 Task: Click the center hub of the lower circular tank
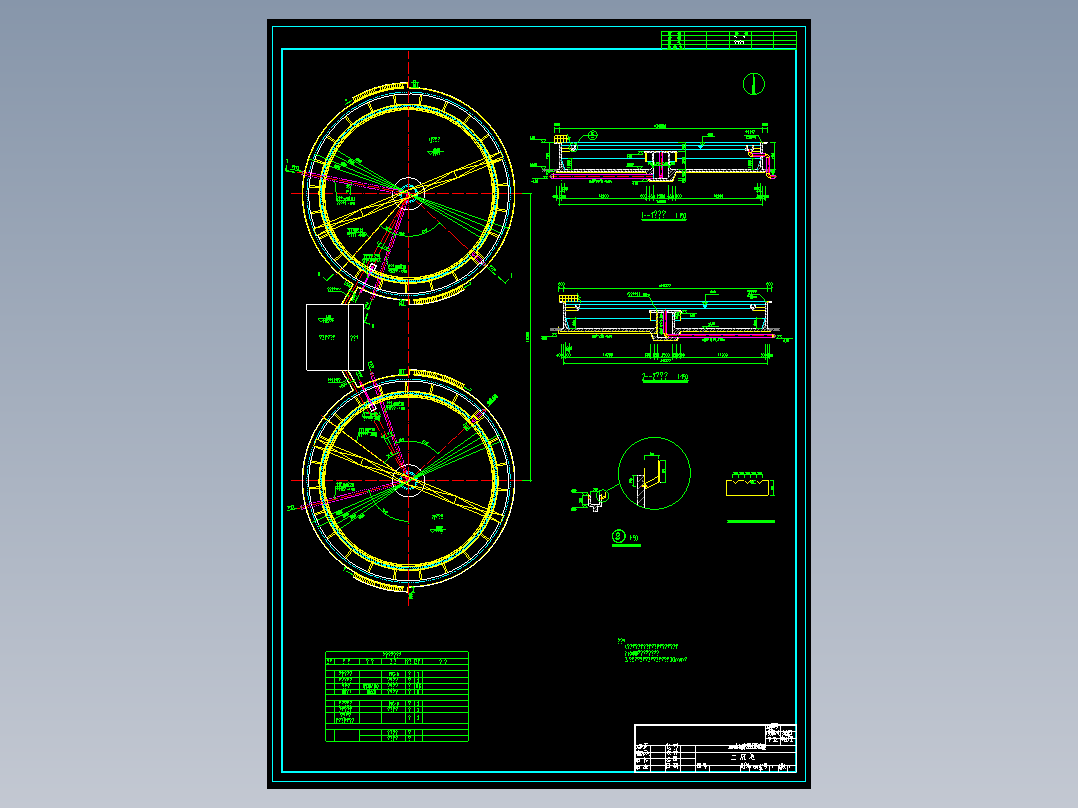(x=408, y=480)
